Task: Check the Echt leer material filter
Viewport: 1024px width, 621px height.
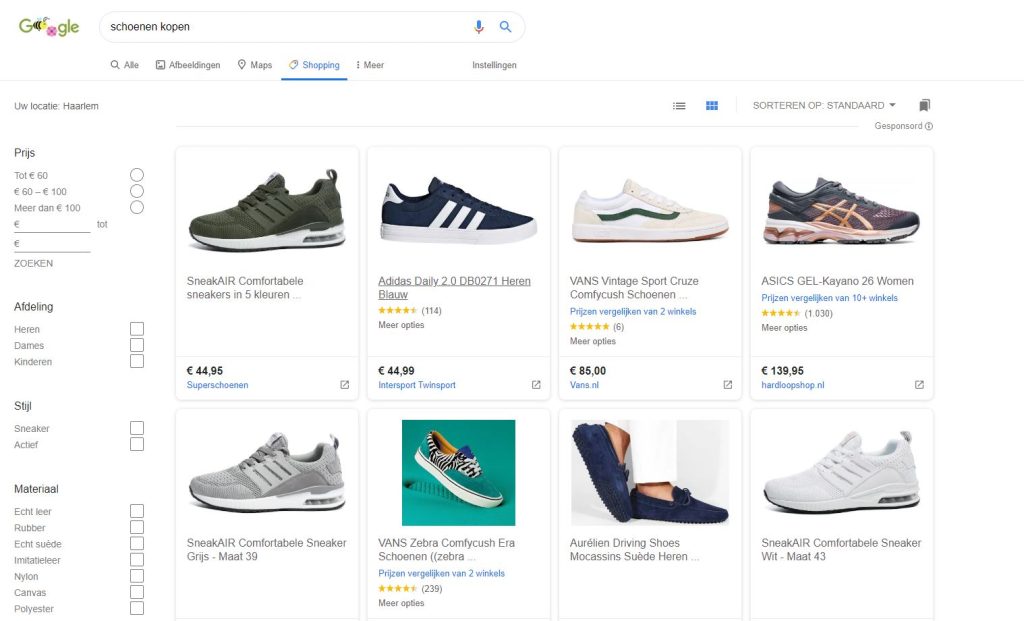Action: (136, 511)
